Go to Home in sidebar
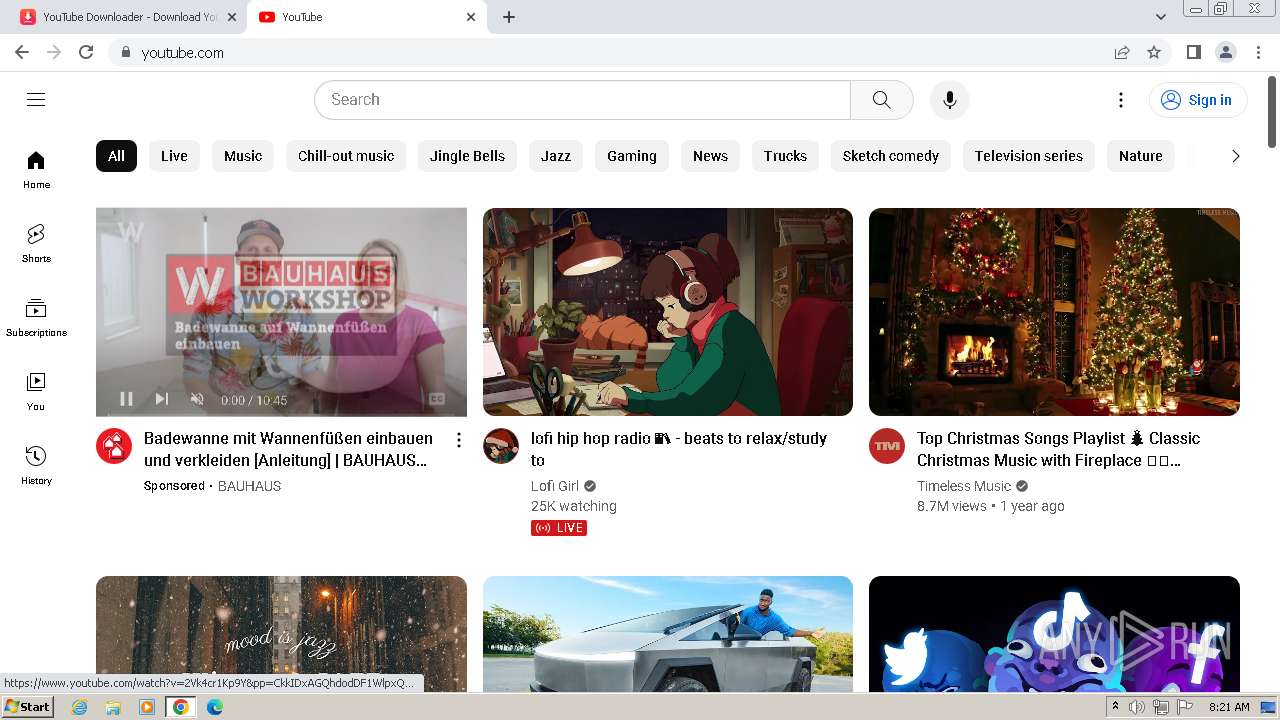Screen dimensions: 1280x720 pos(36,170)
